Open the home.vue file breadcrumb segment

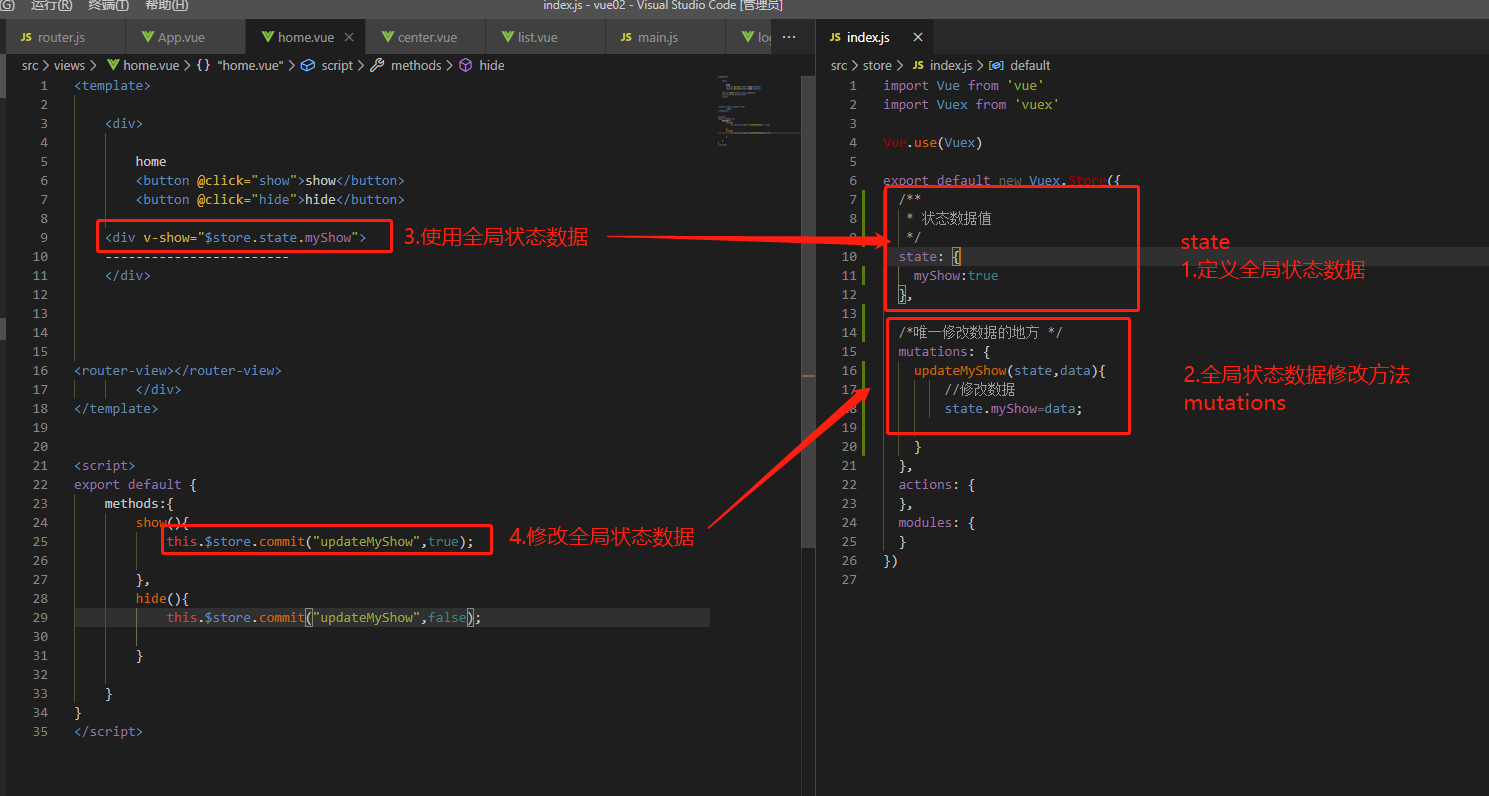point(152,65)
